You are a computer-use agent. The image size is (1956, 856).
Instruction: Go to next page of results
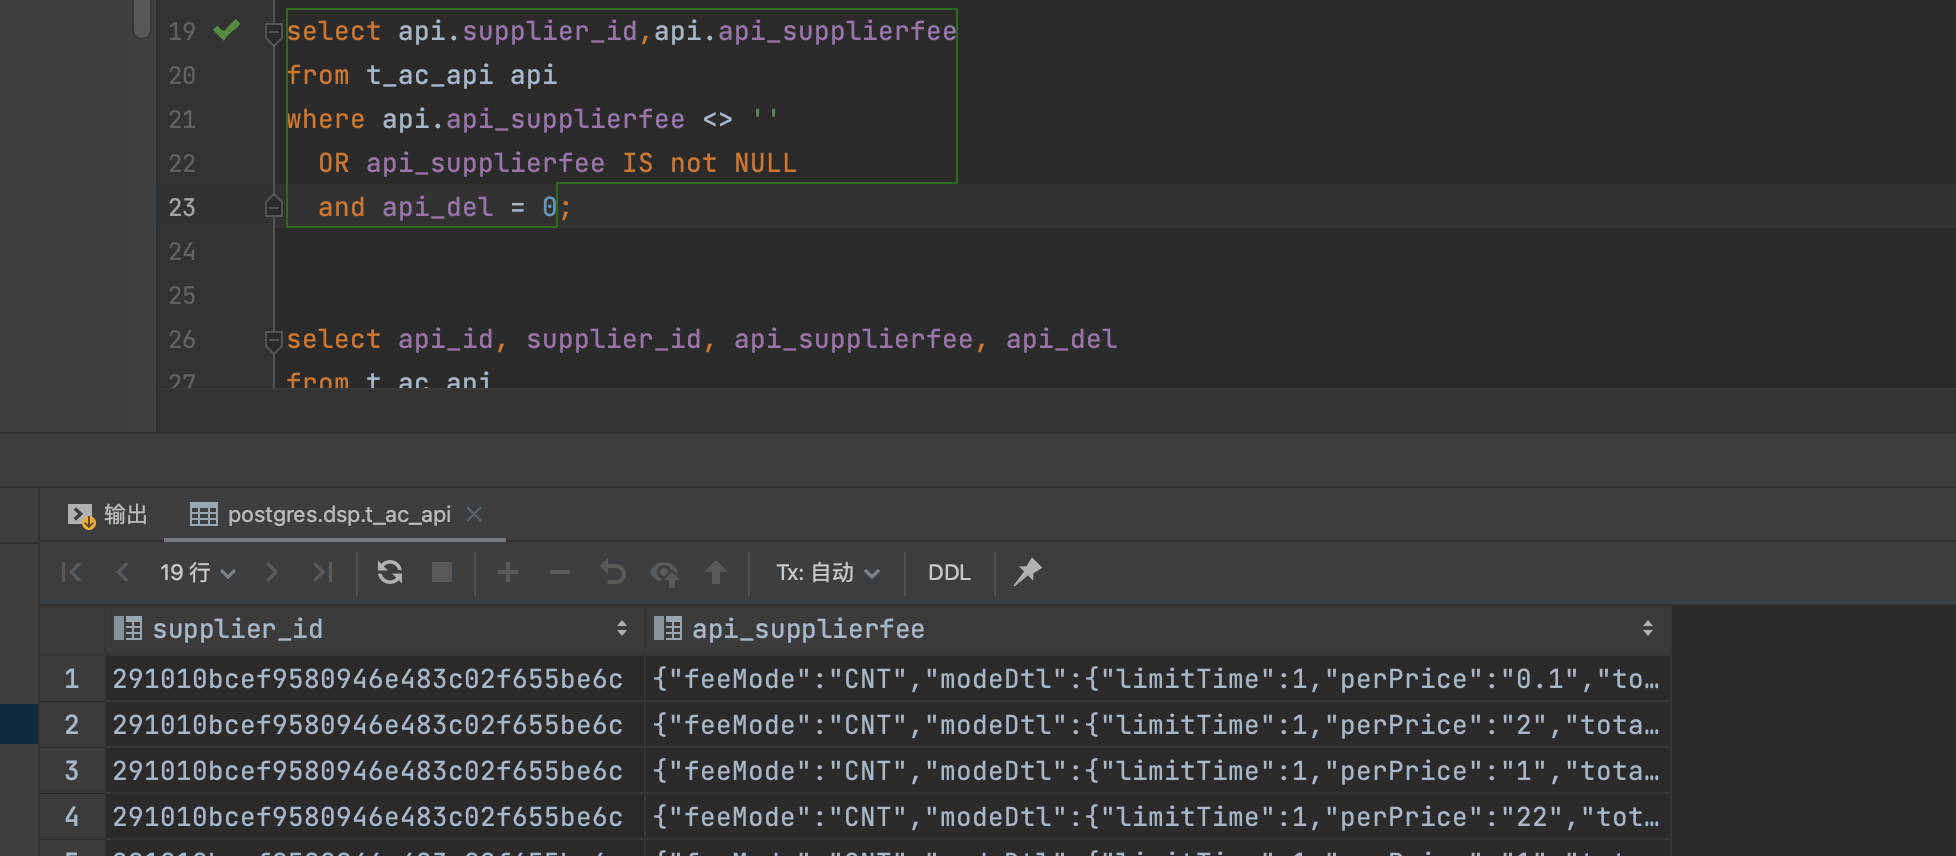click(x=271, y=572)
